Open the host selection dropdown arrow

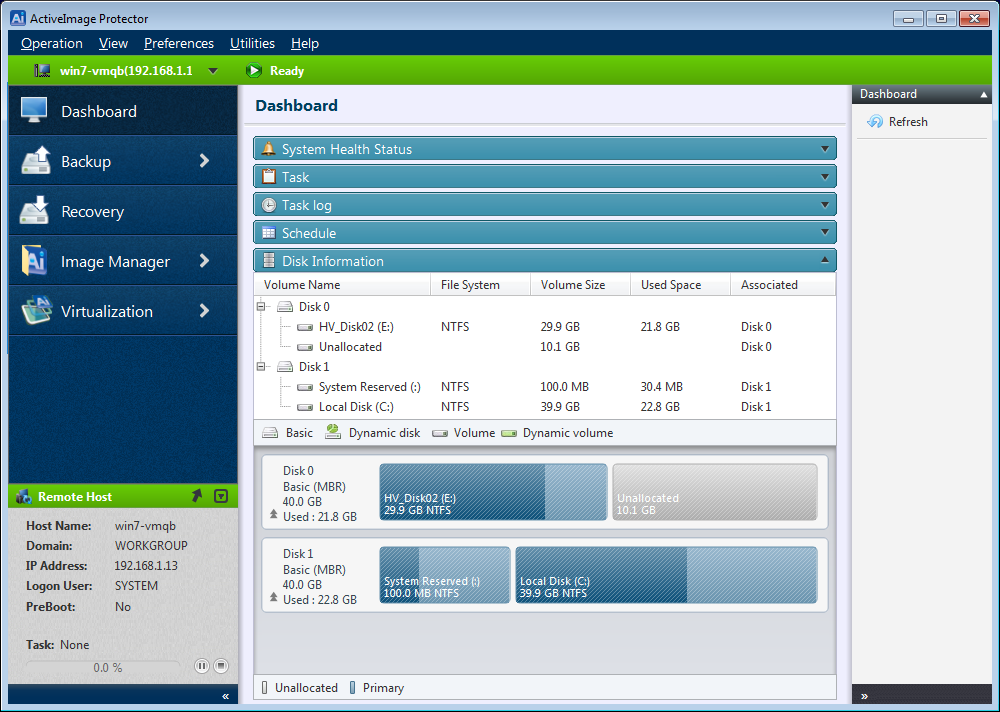click(x=213, y=71)
